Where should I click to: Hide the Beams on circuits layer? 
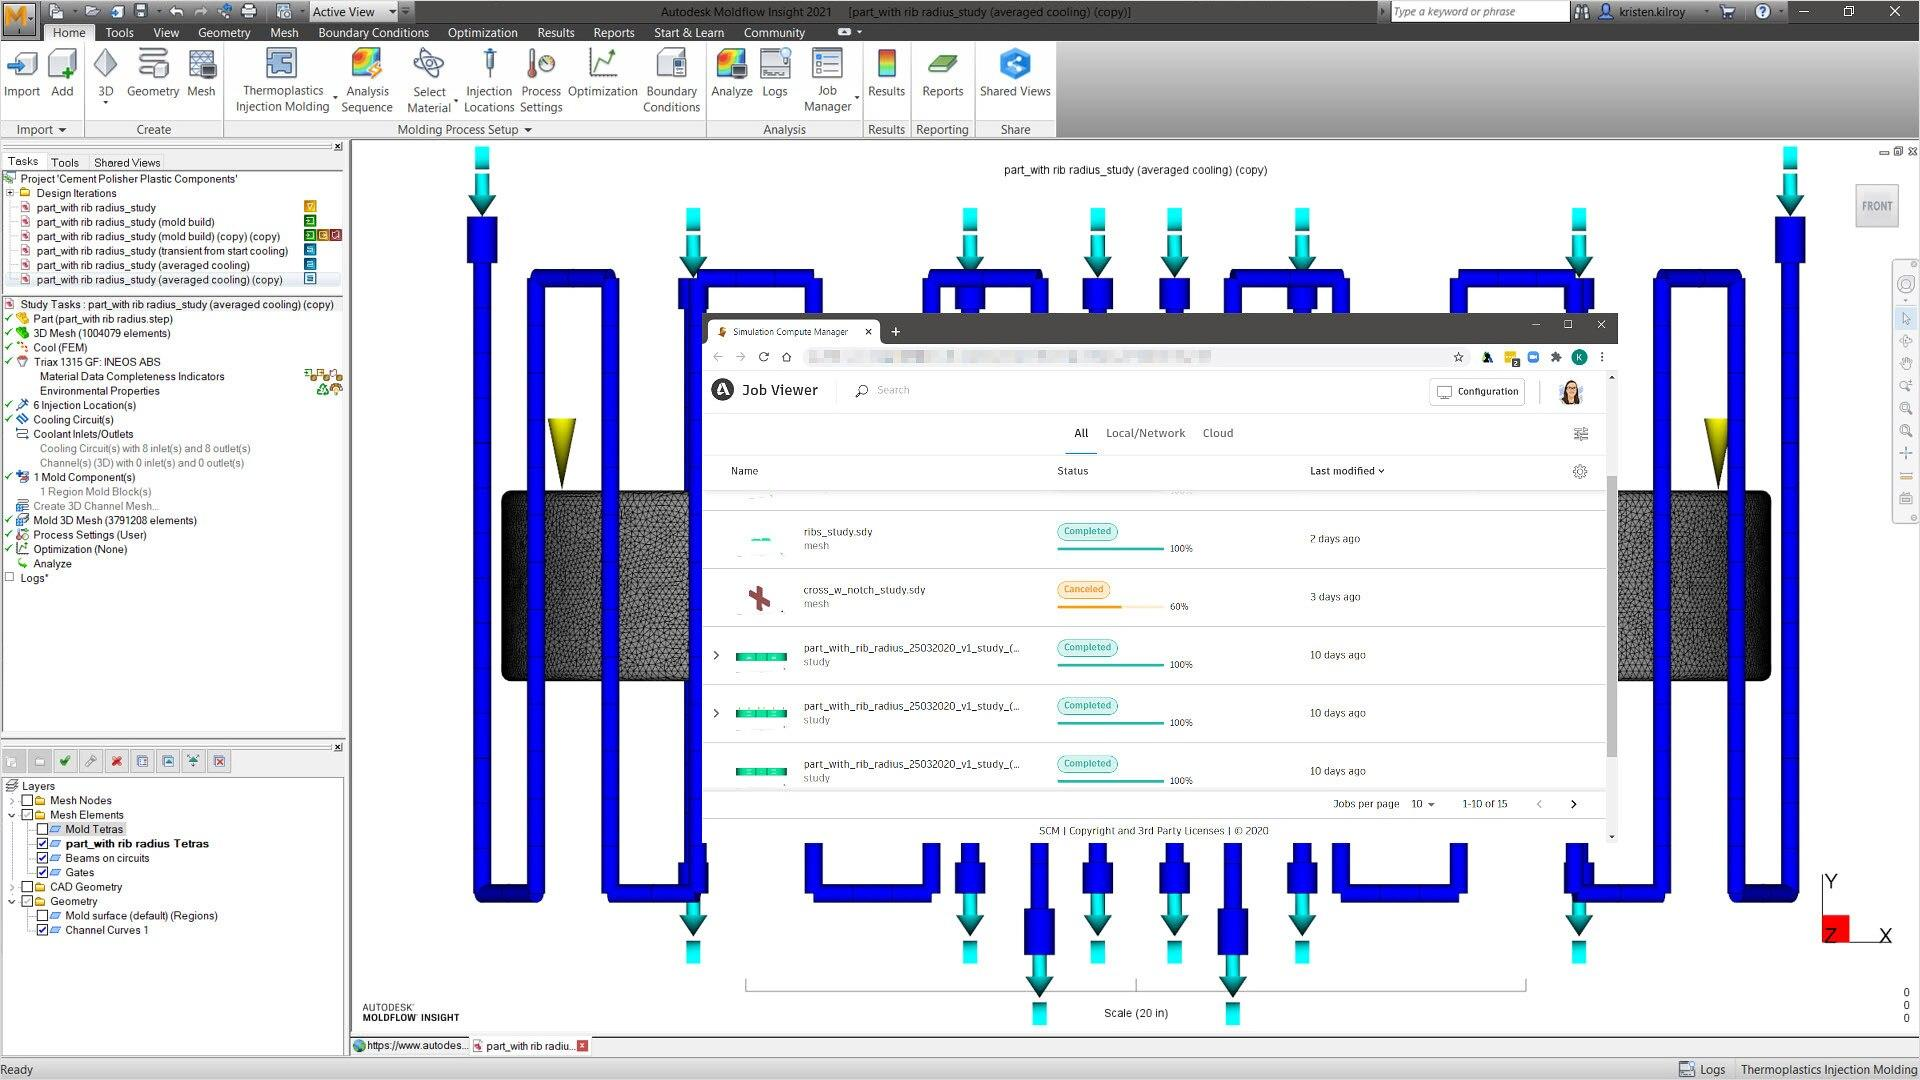[x=42, y=858]
